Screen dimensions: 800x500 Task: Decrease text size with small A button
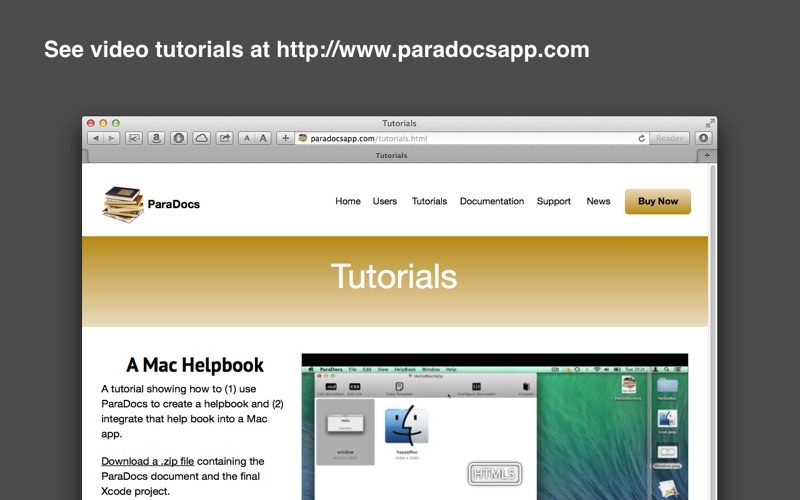point(247,138)
